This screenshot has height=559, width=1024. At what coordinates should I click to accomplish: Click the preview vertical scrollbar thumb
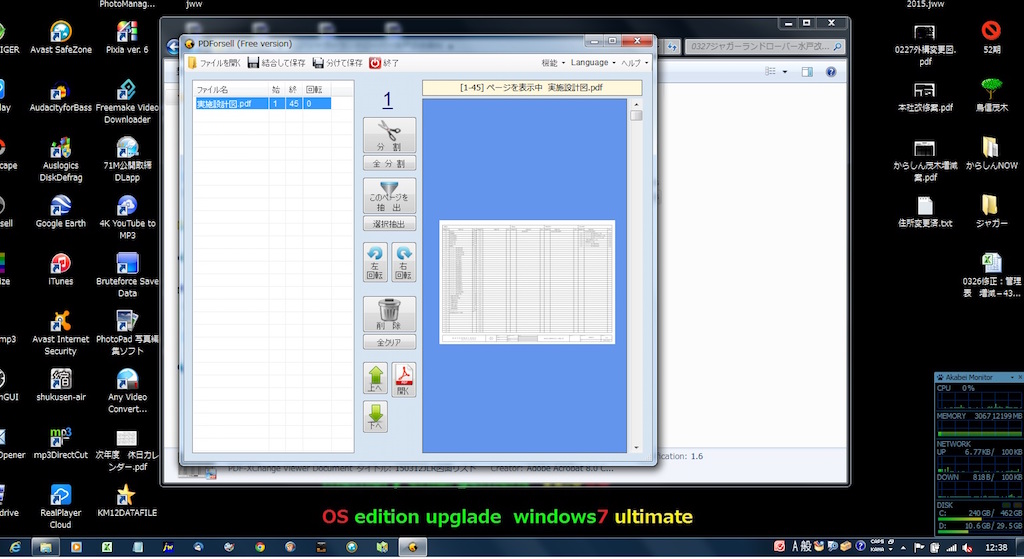tap(636, 116)
